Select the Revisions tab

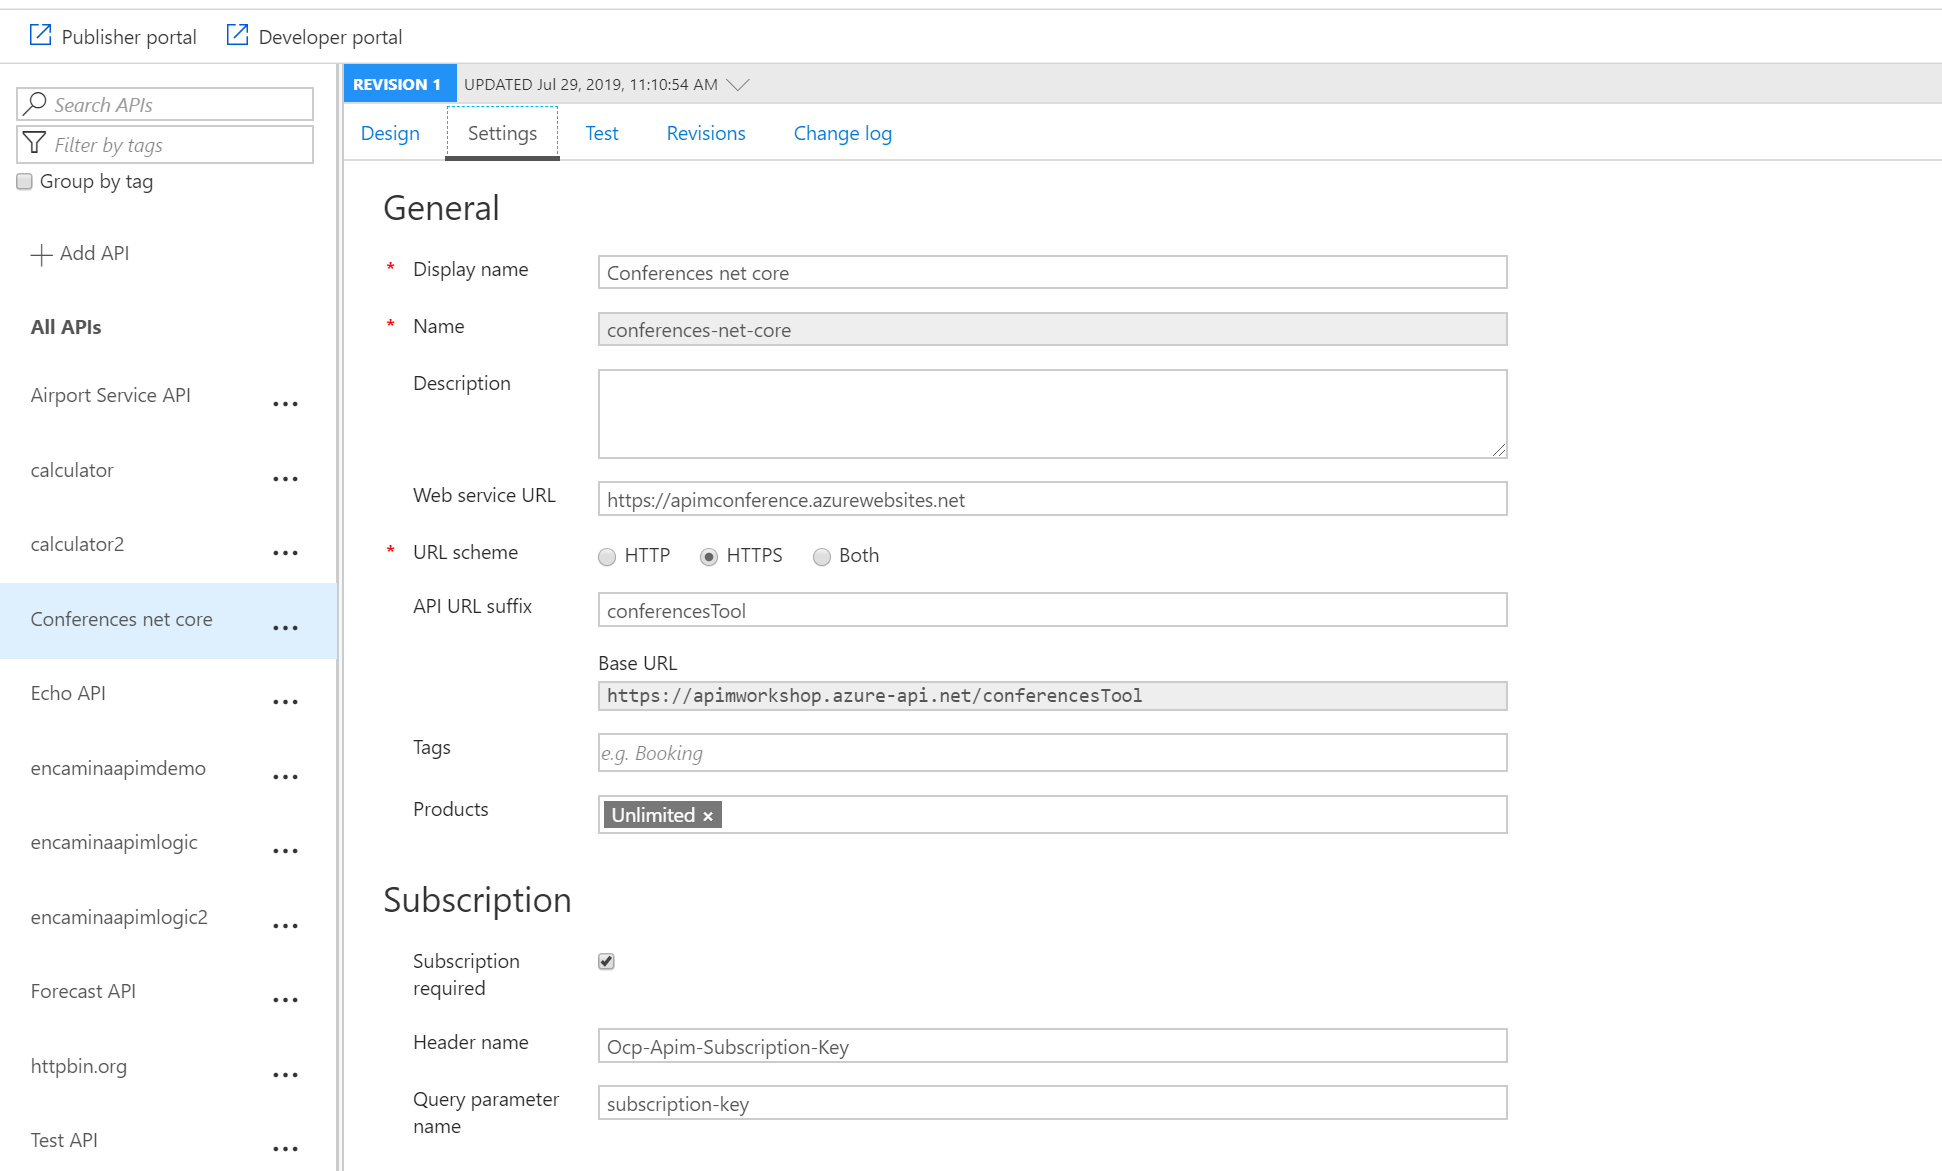pos(705,133)
